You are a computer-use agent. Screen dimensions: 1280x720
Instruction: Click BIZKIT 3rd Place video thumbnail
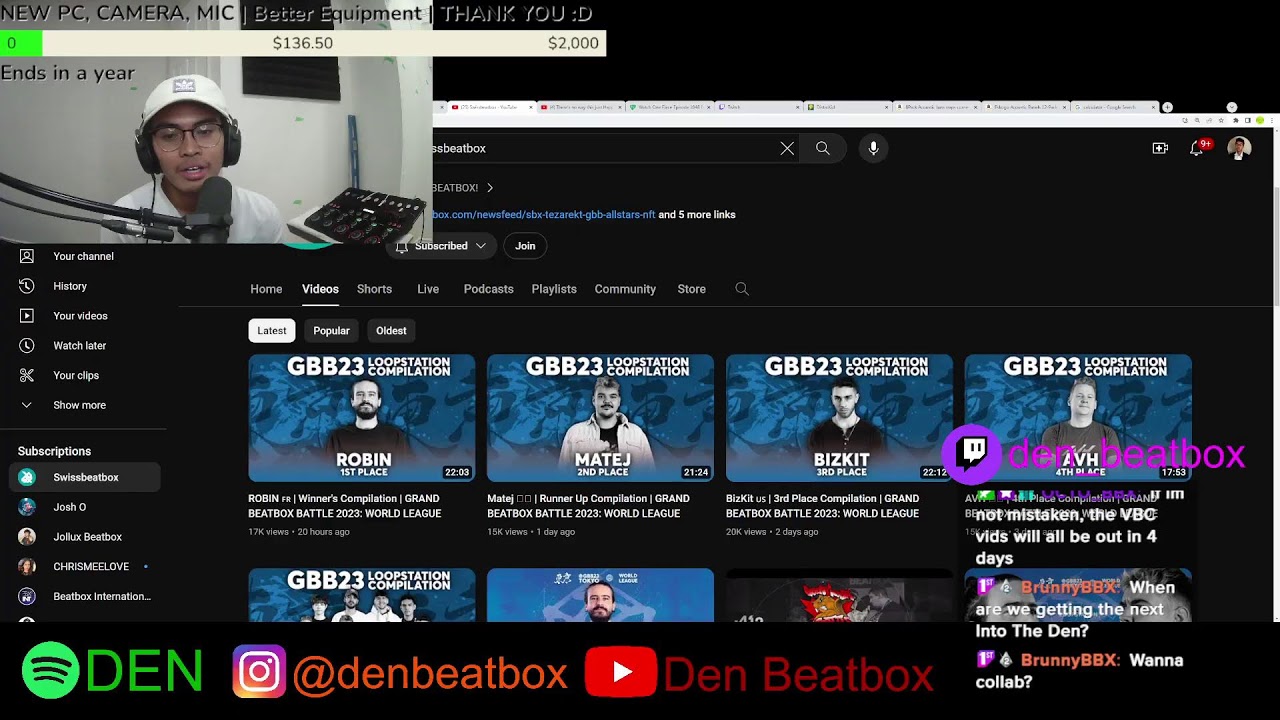[839, 418]
